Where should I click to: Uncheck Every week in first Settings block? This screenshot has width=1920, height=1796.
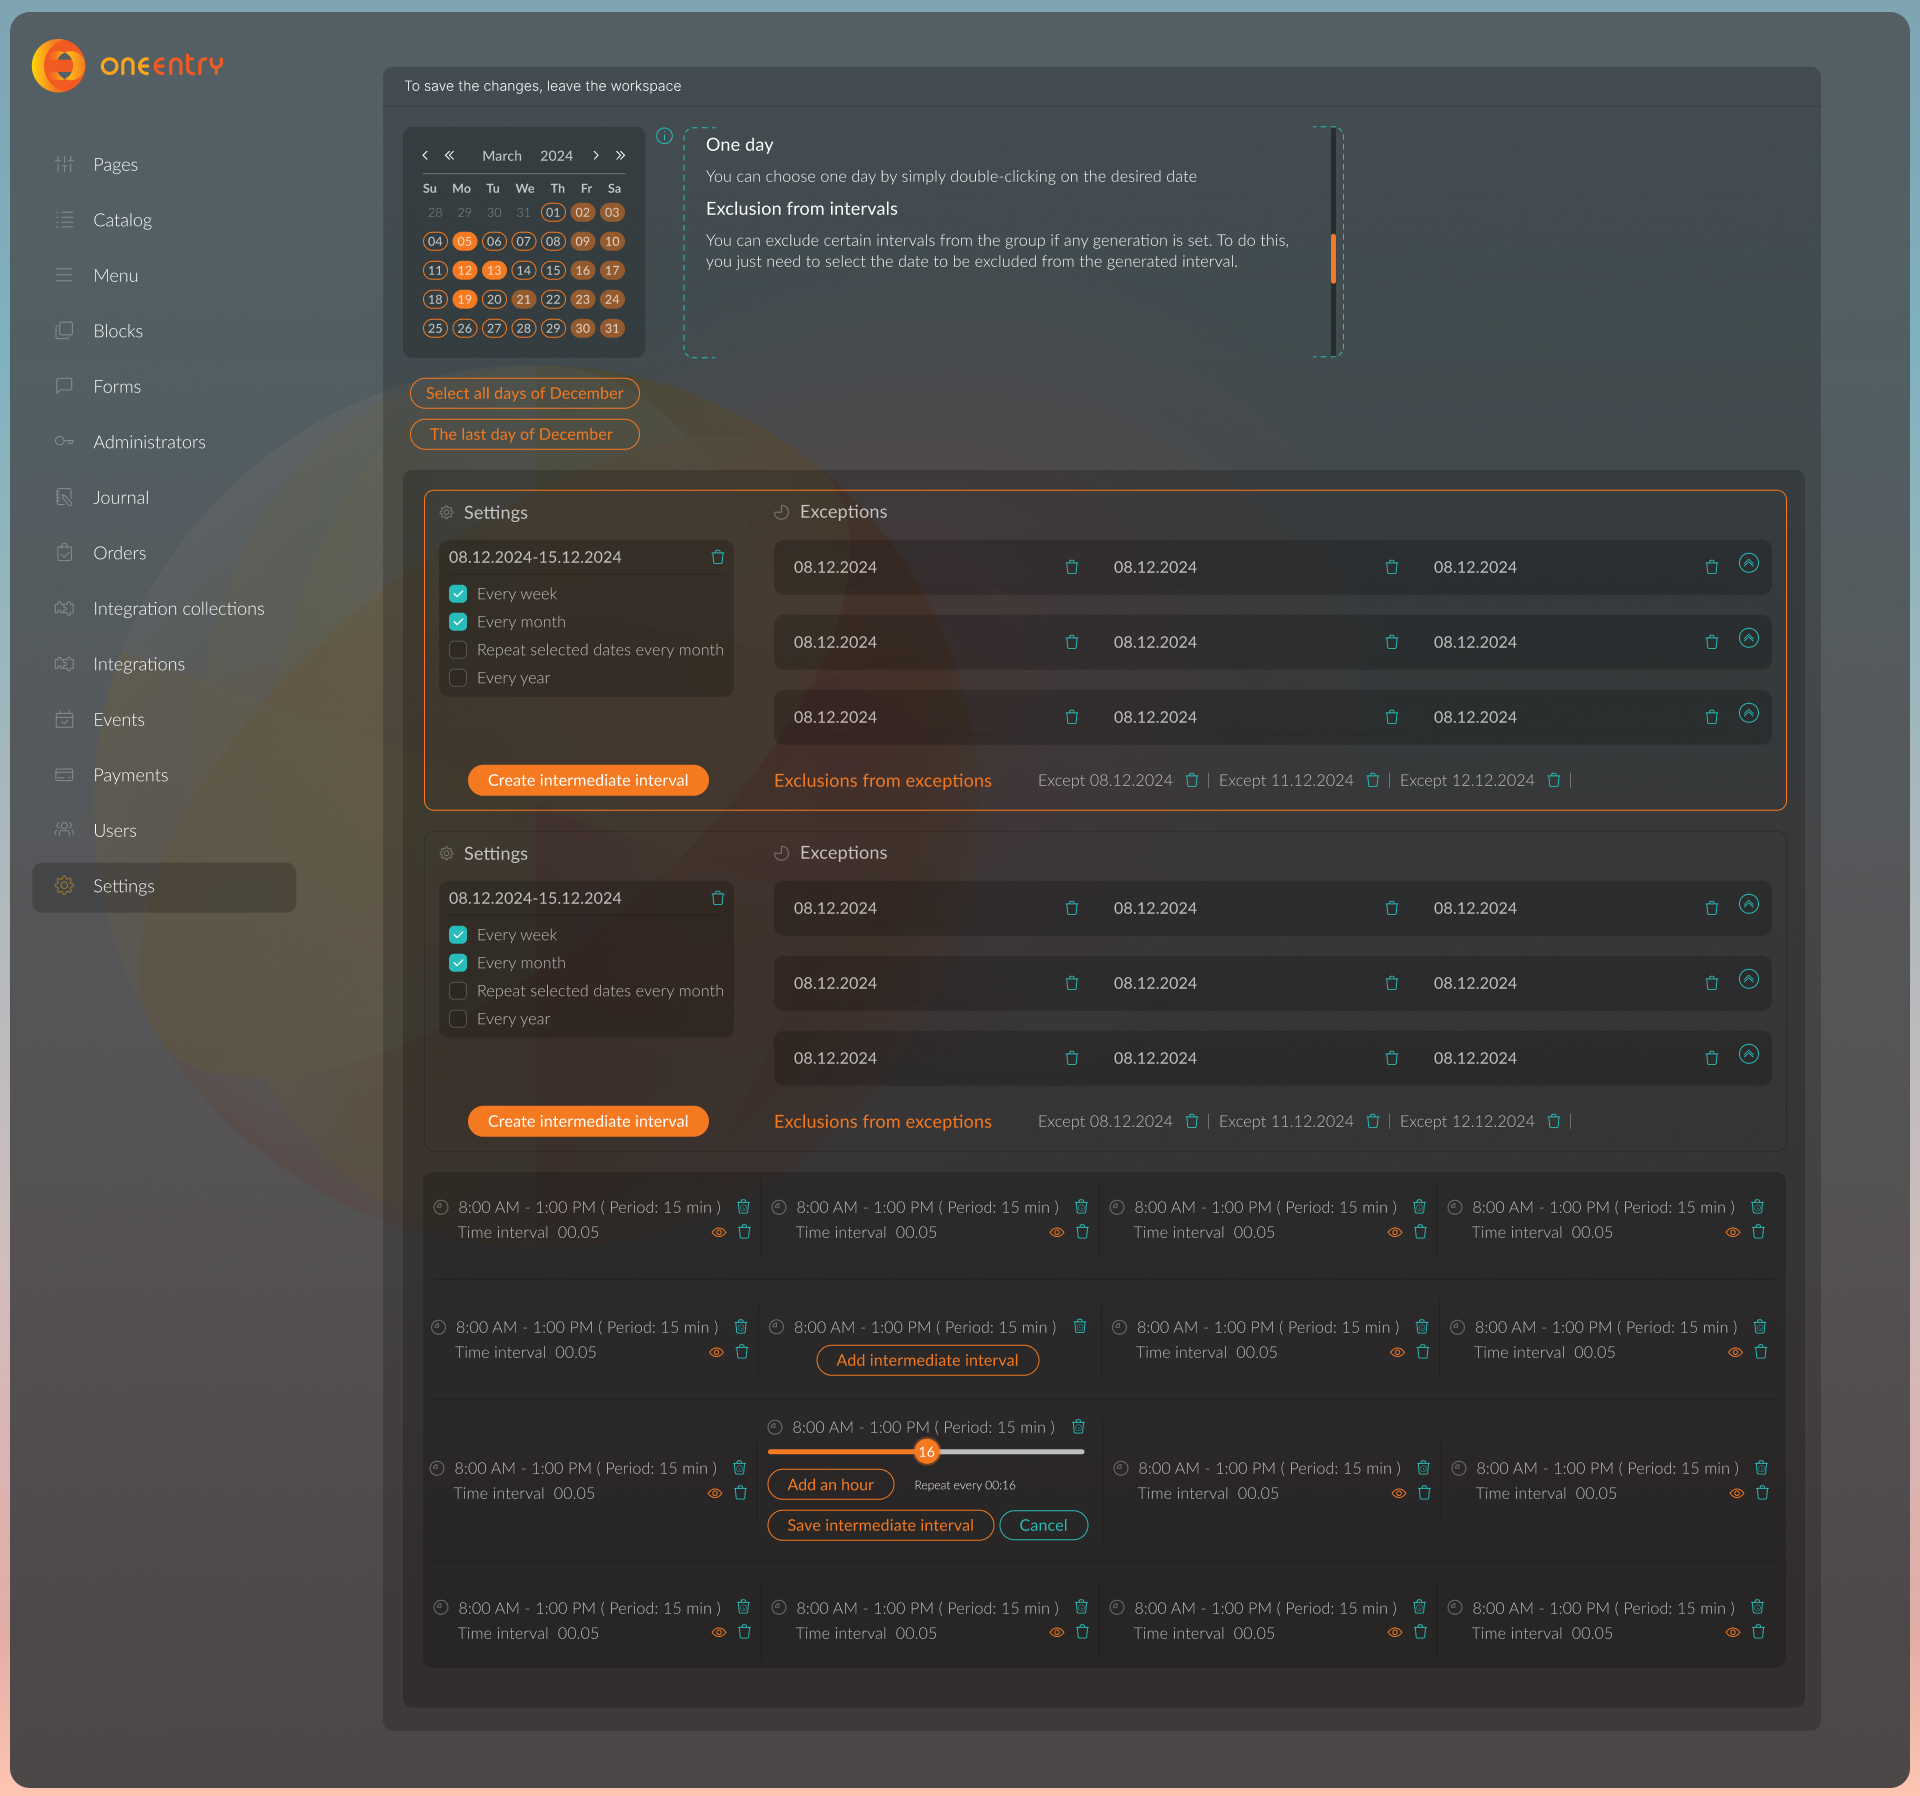(x=458, y=594)
